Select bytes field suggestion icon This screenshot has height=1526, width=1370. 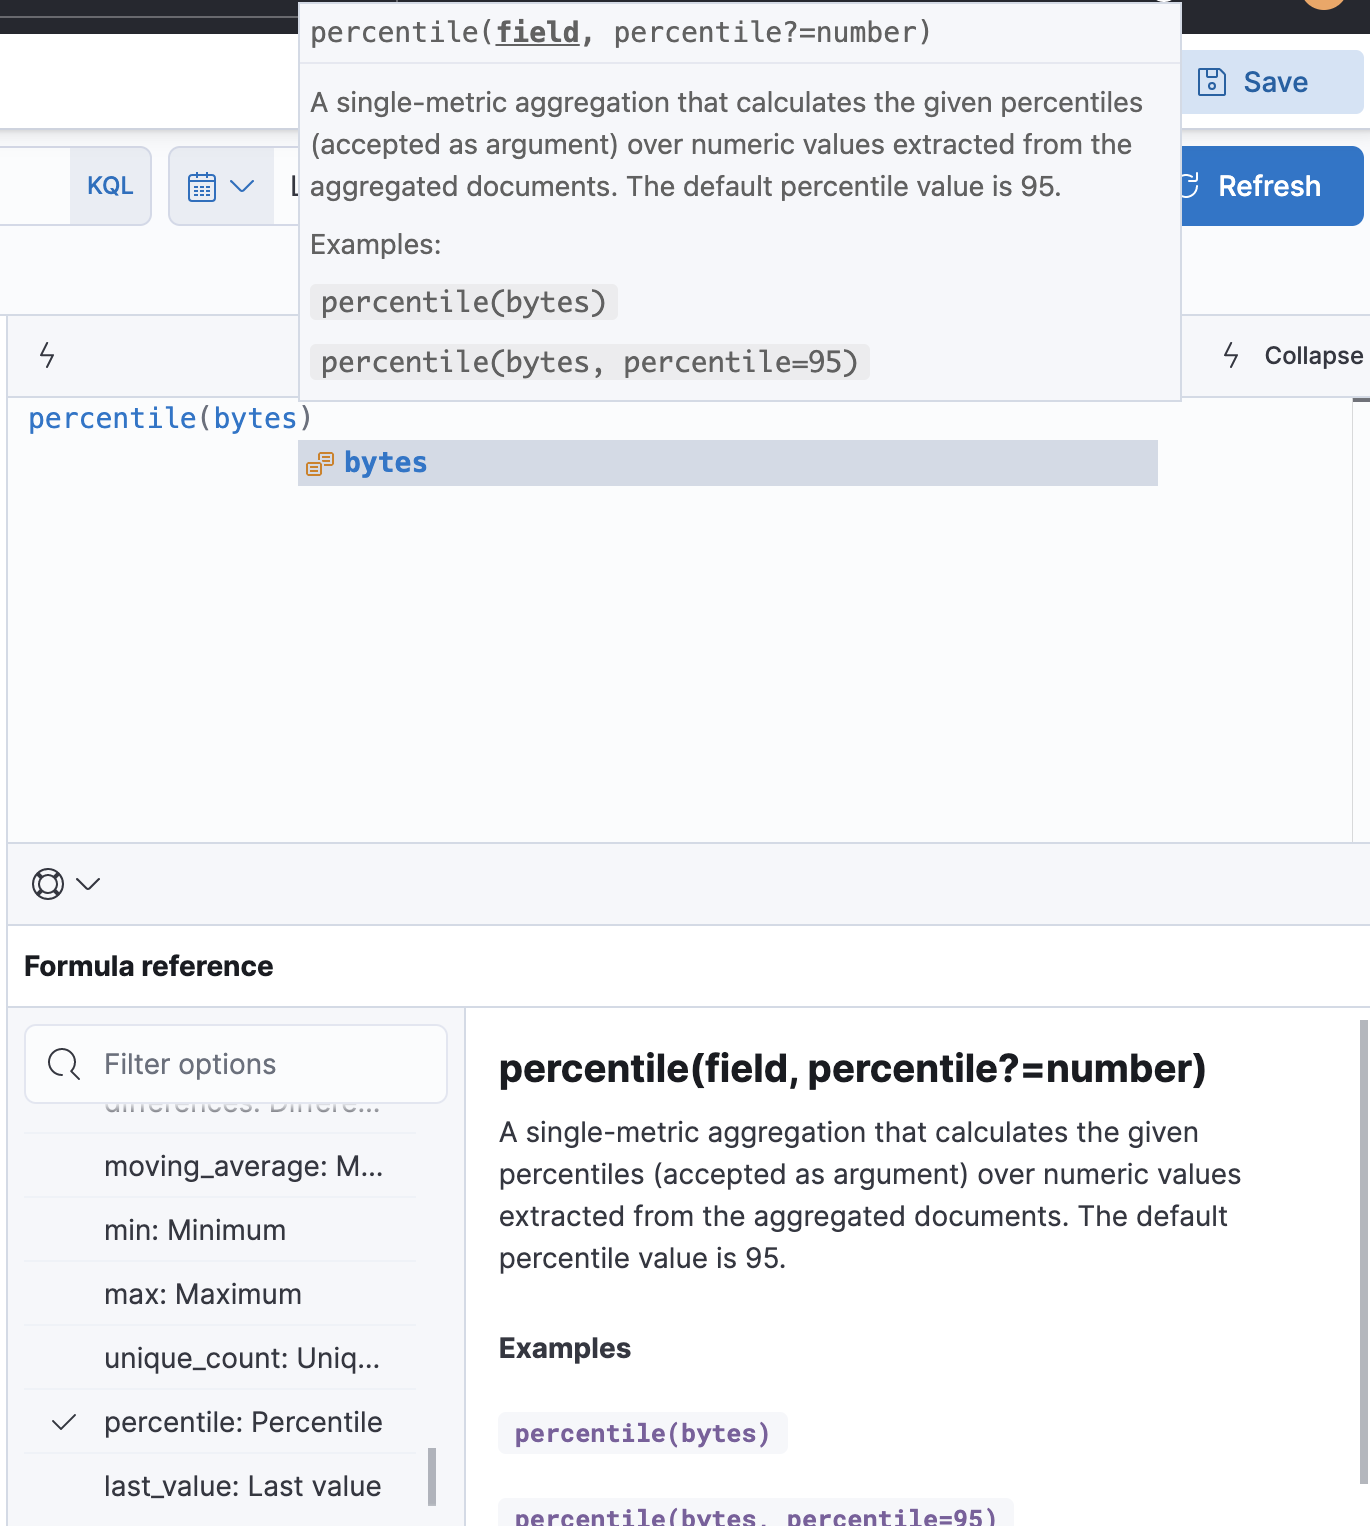coord(320,463)
